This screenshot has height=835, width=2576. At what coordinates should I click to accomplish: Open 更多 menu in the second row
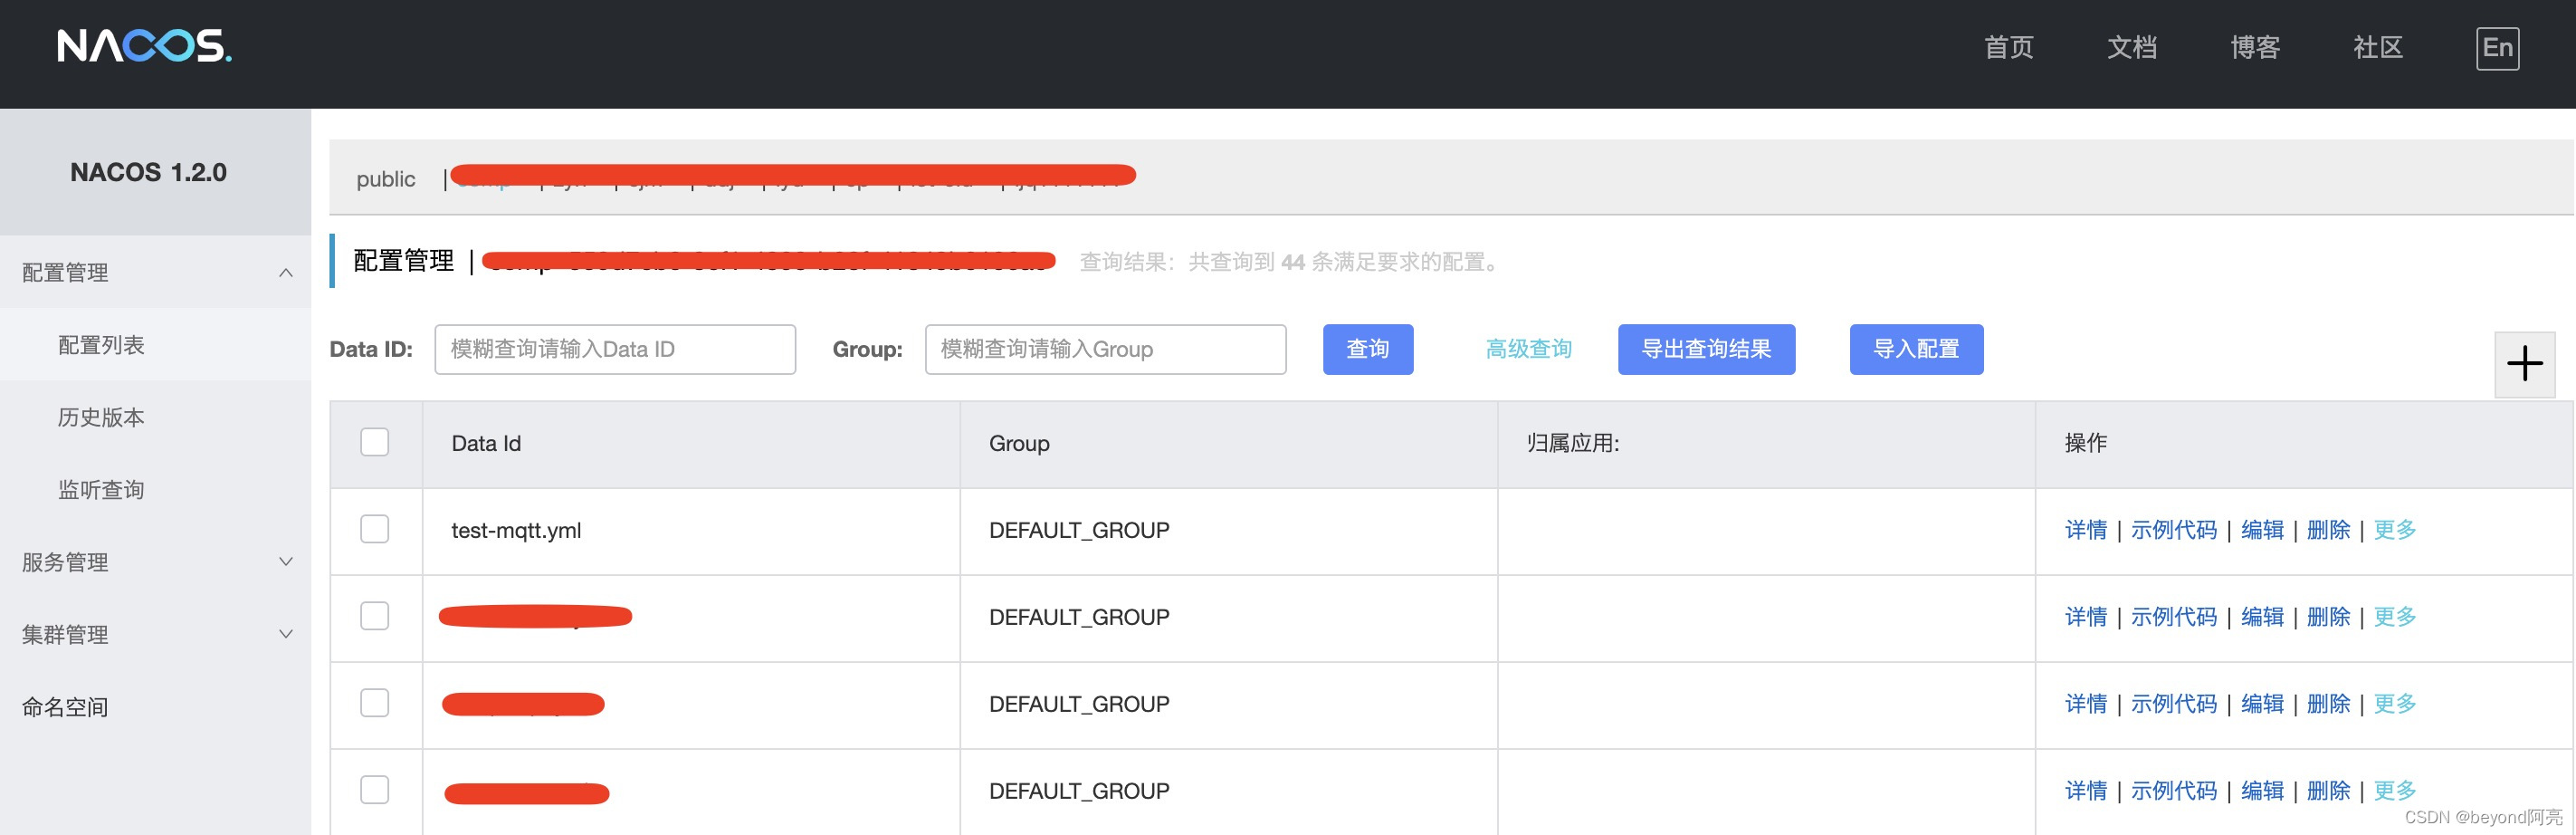(2394, 617)
